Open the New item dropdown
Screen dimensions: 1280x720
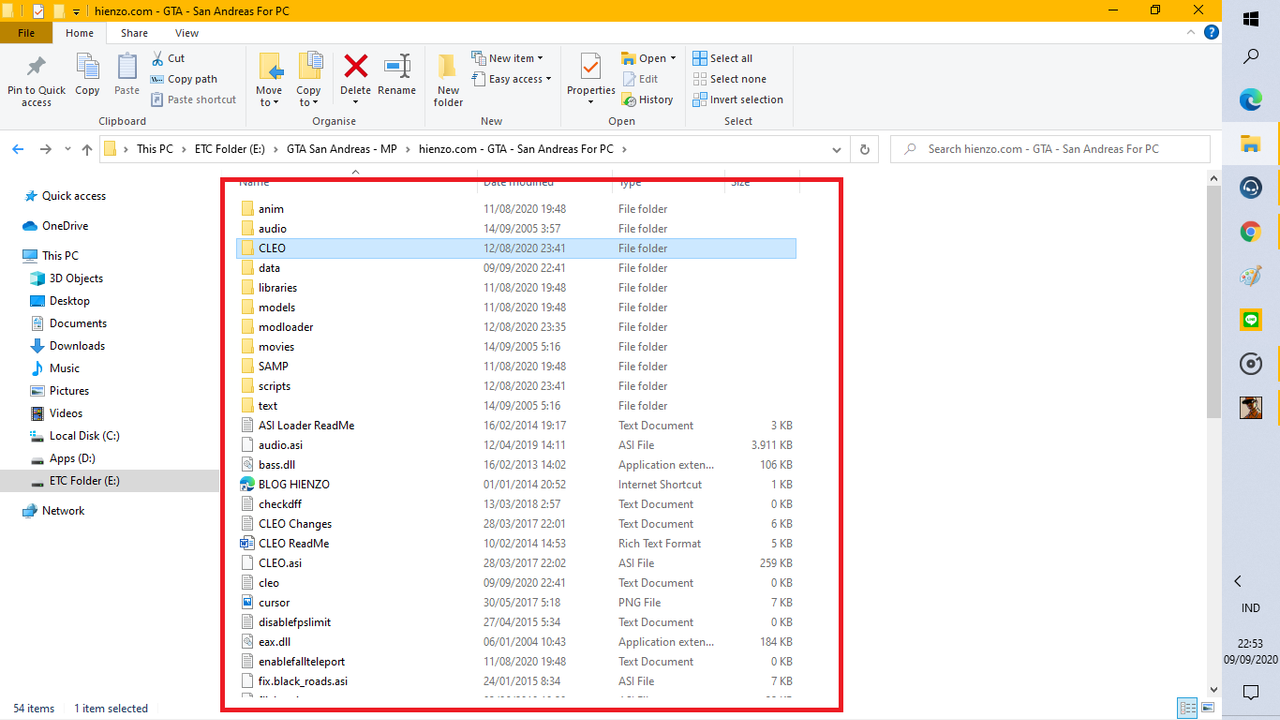(508, 59)
